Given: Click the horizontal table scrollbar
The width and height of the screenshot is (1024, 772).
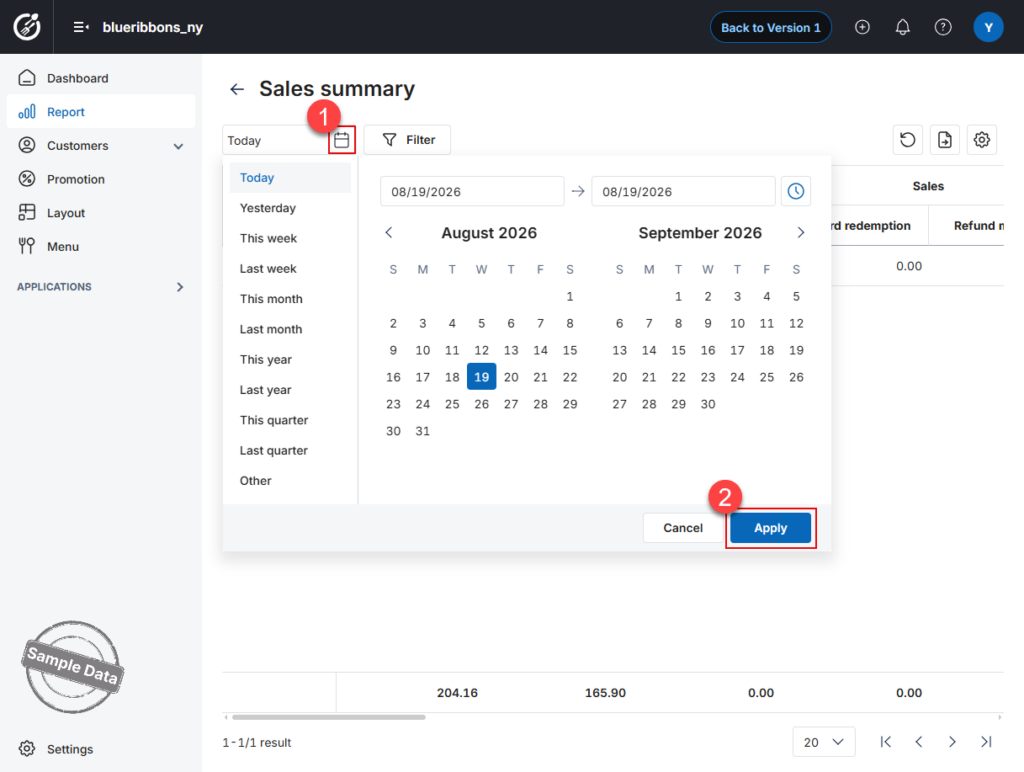Looking at the screenshot, I should tap(328, 717).
